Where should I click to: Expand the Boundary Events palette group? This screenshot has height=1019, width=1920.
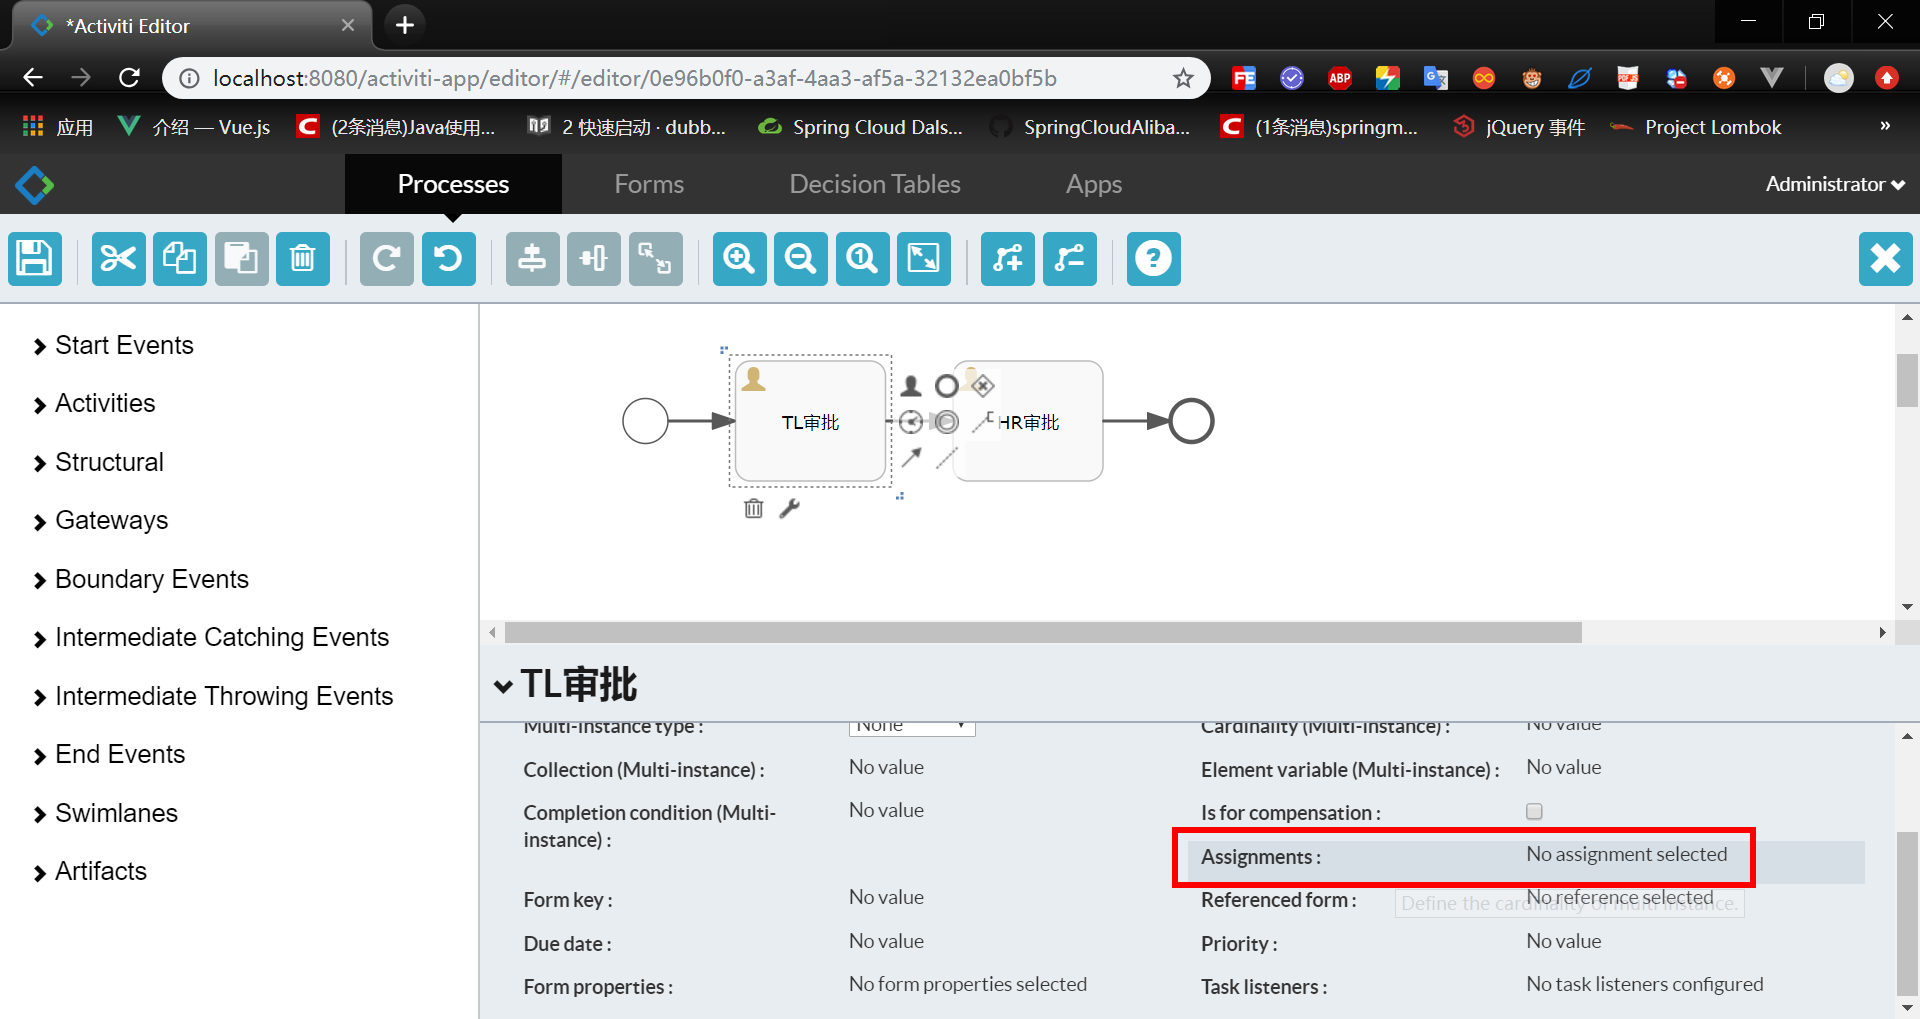tap(140, 579)
